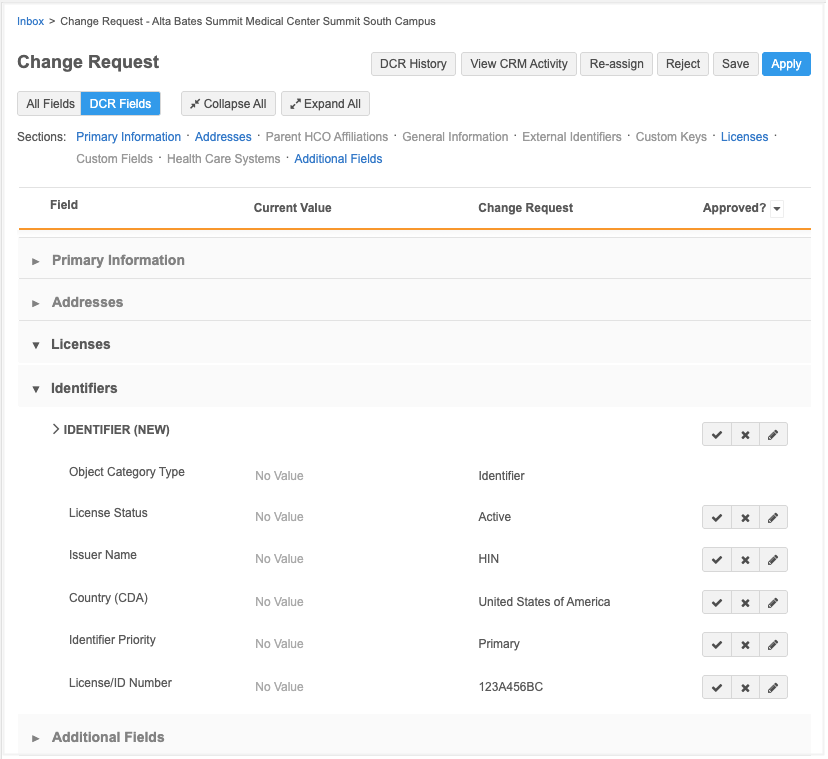
Task: Reject the Country (CDA) change
Action: pyautogui.click(x=745, y=603)
